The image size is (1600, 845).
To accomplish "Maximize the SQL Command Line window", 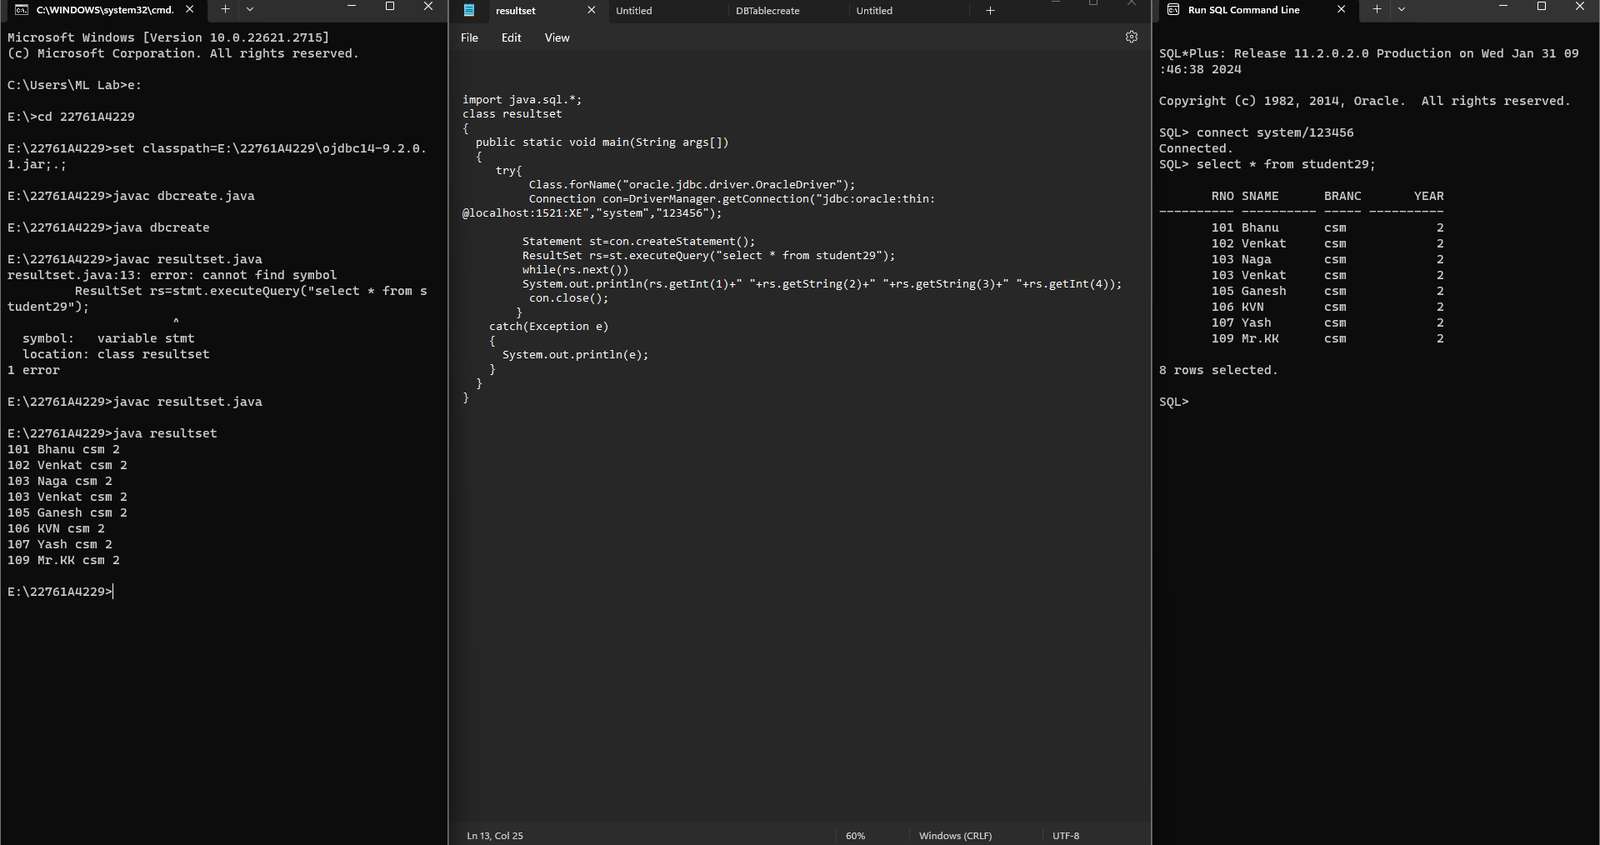I will [x=1541, y=6].
